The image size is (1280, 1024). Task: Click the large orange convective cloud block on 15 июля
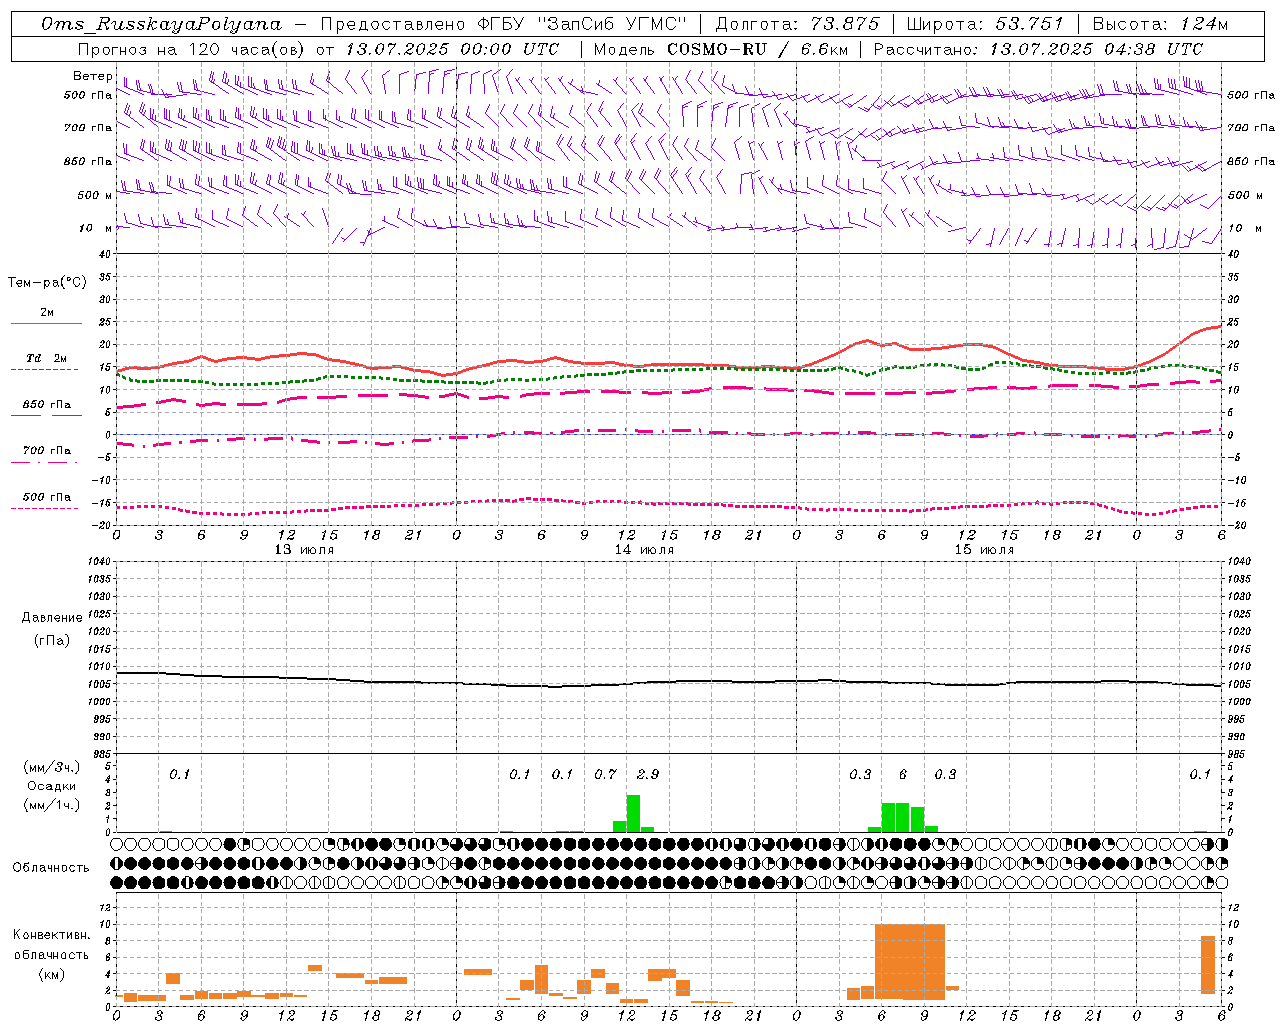(909, 962)
